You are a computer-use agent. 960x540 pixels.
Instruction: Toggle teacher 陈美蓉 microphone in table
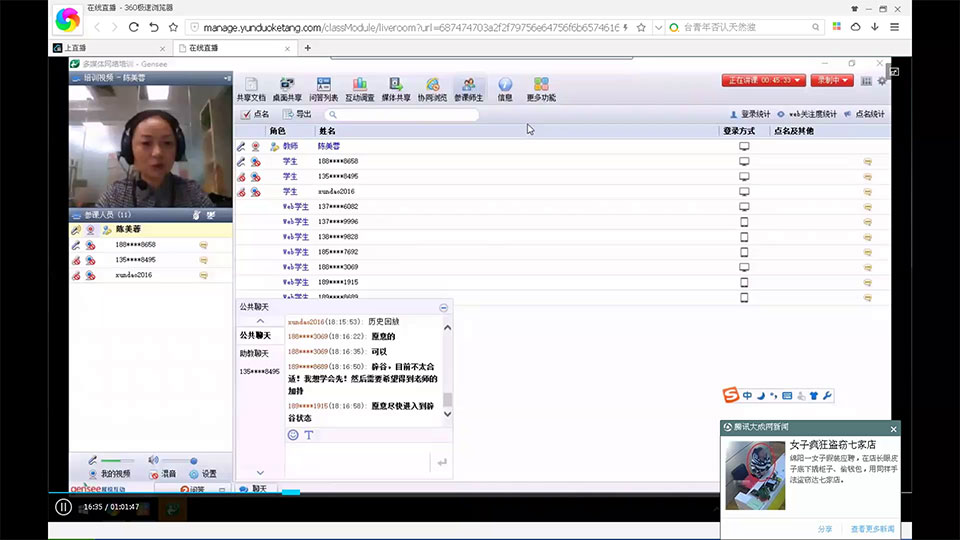pyautogui.click(x=241, y=146)
